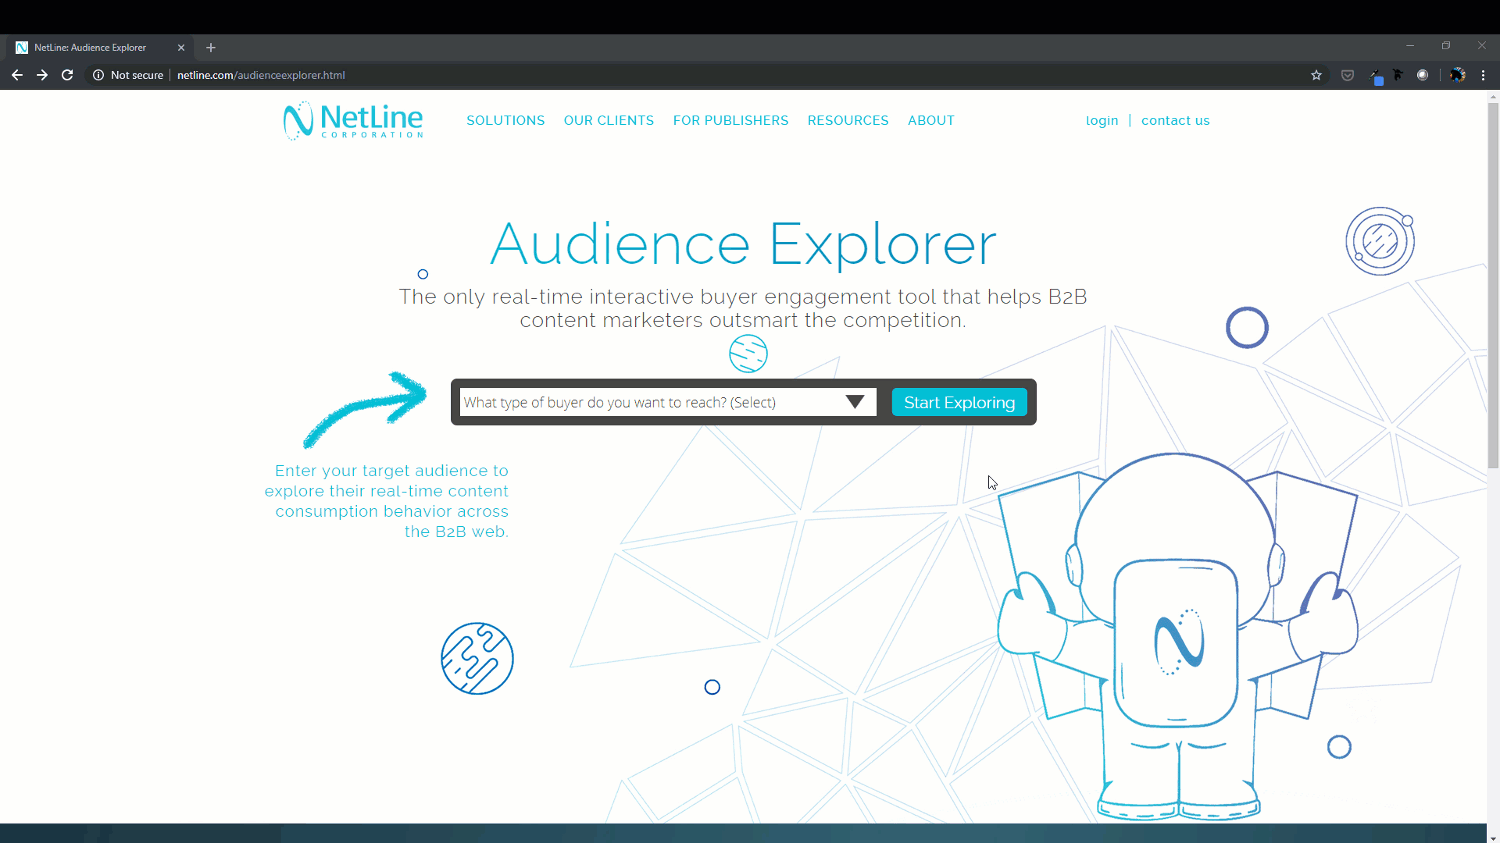The width and height of the screenshot is (1500, 843).
Task: Open the OUR CLIENTS menu
Action: (609, 120)
